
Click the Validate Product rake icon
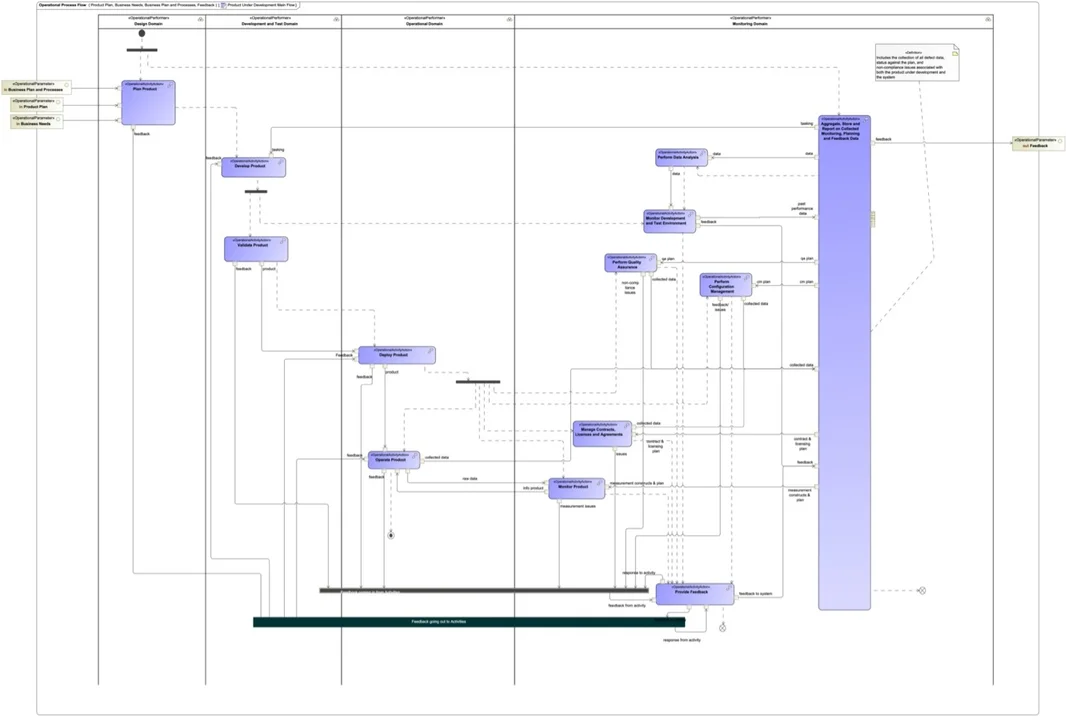click(x=283, y=242)
